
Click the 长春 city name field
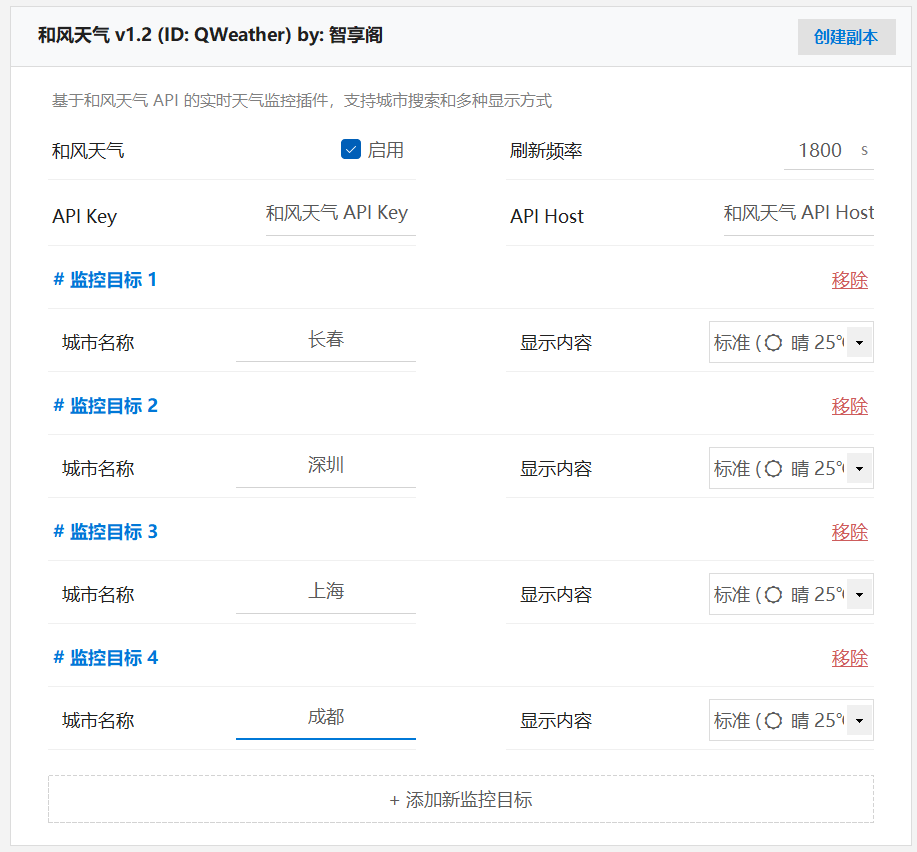[326, 340]
